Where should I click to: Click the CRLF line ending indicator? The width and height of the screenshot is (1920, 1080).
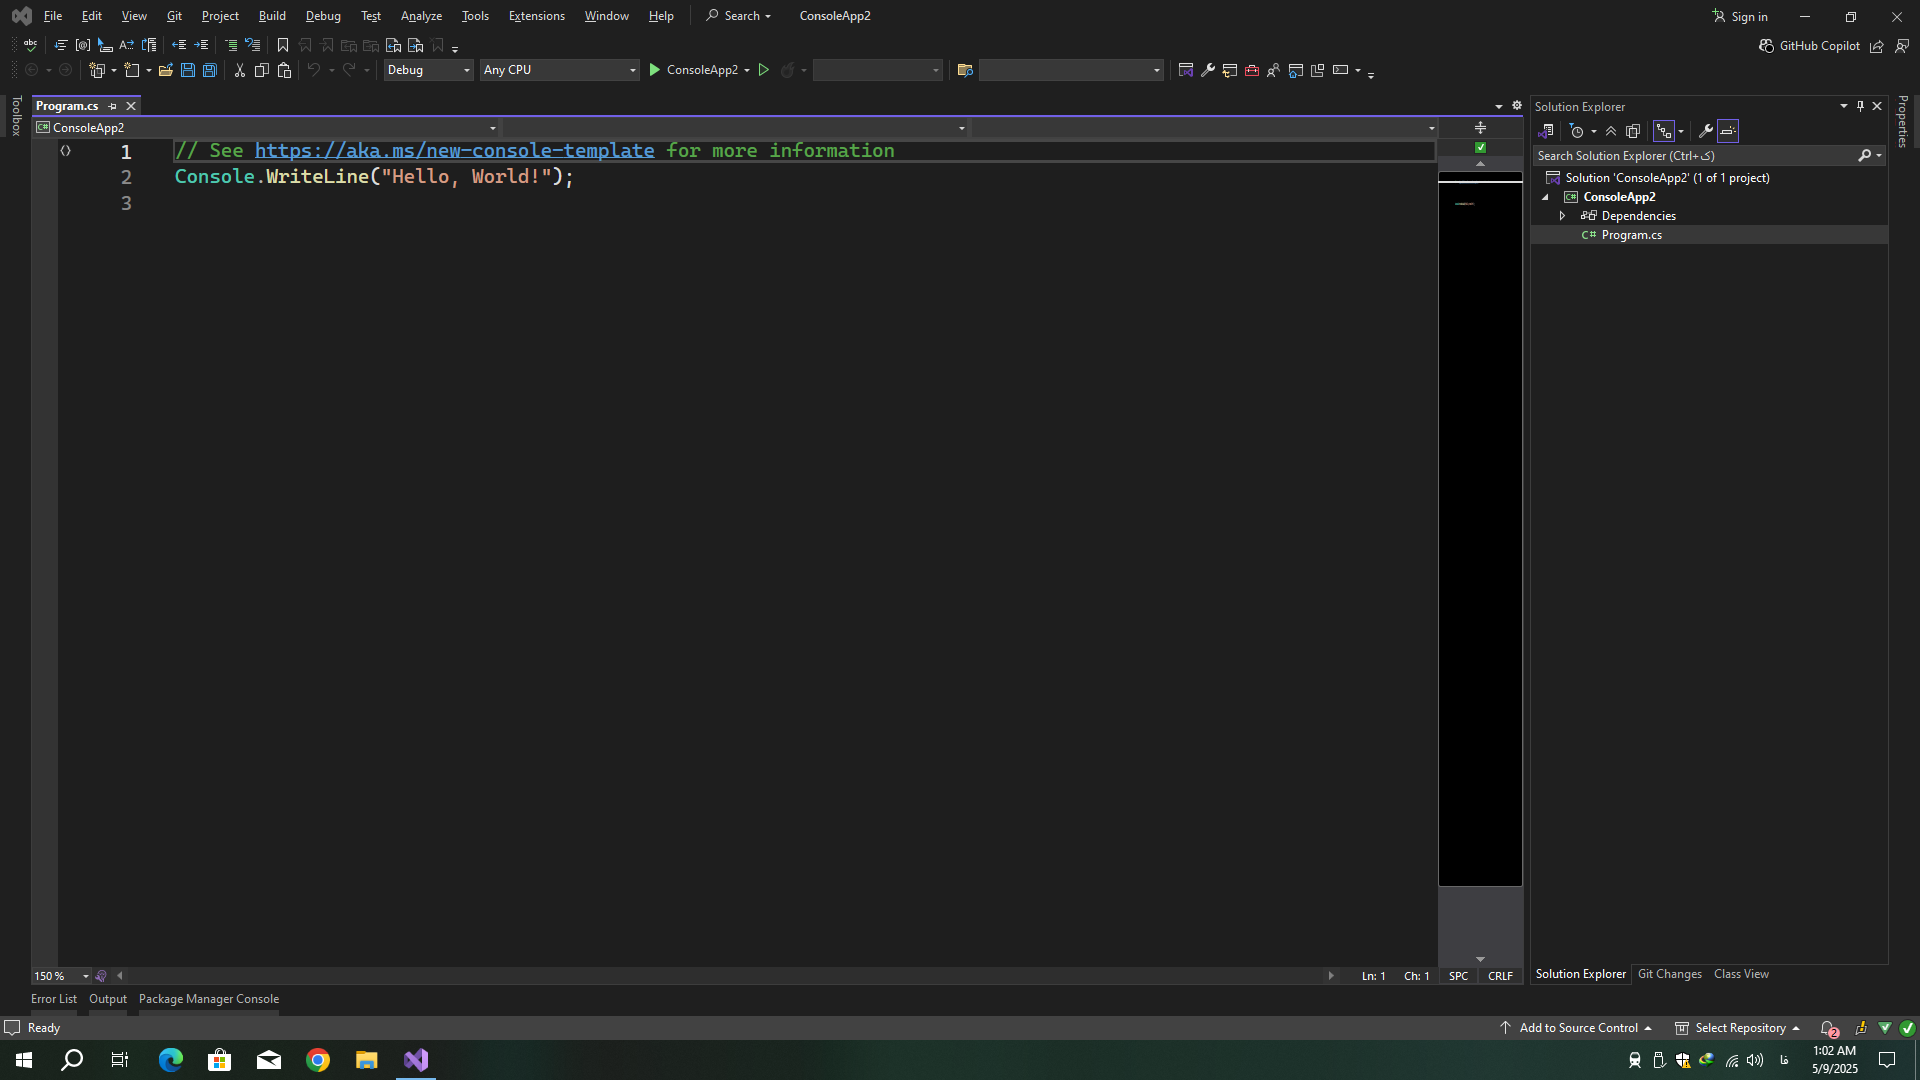pyautogui.click(x=1500, y=976)
